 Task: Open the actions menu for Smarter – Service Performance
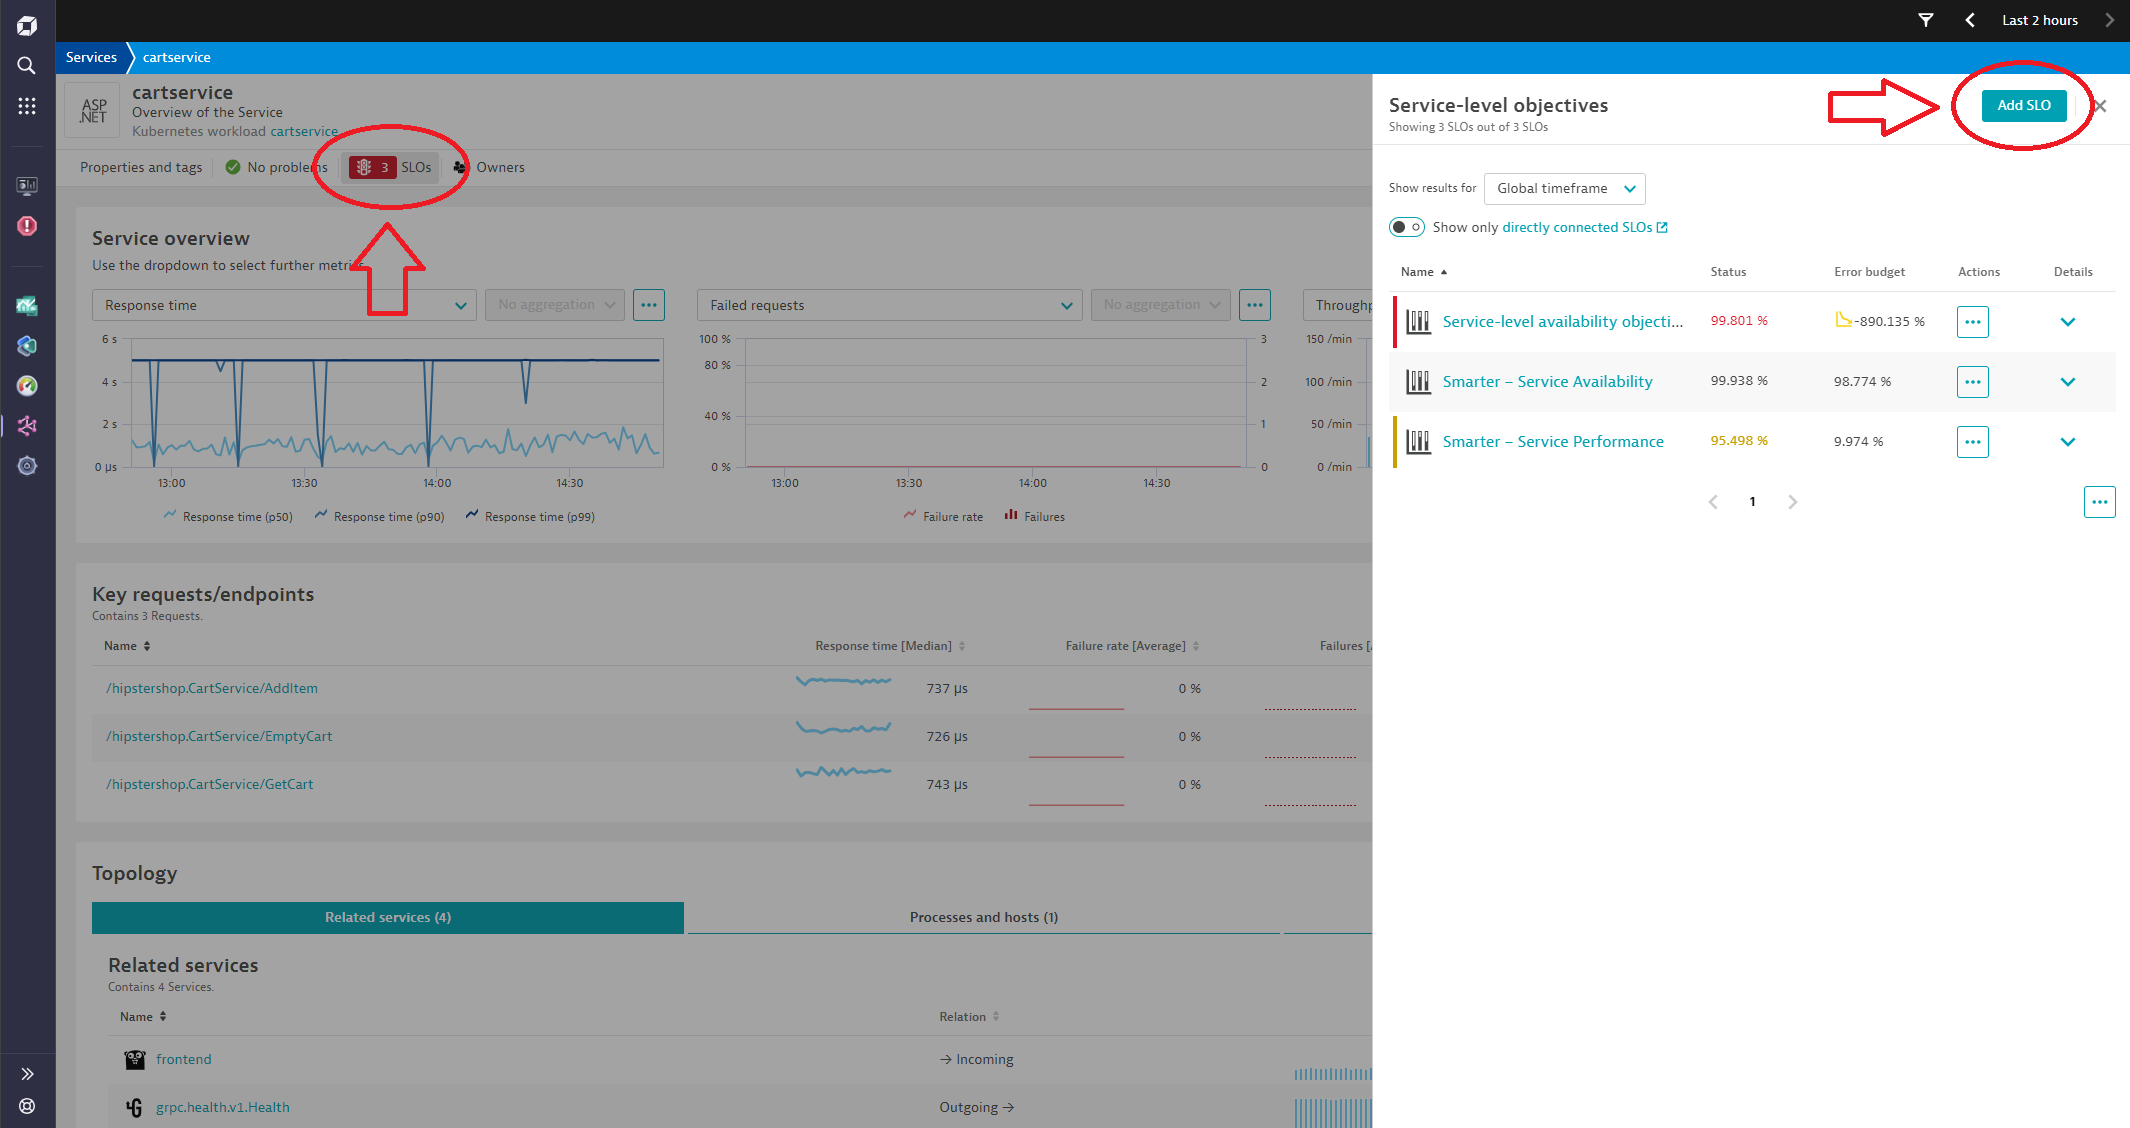[x=1972, y=442]
